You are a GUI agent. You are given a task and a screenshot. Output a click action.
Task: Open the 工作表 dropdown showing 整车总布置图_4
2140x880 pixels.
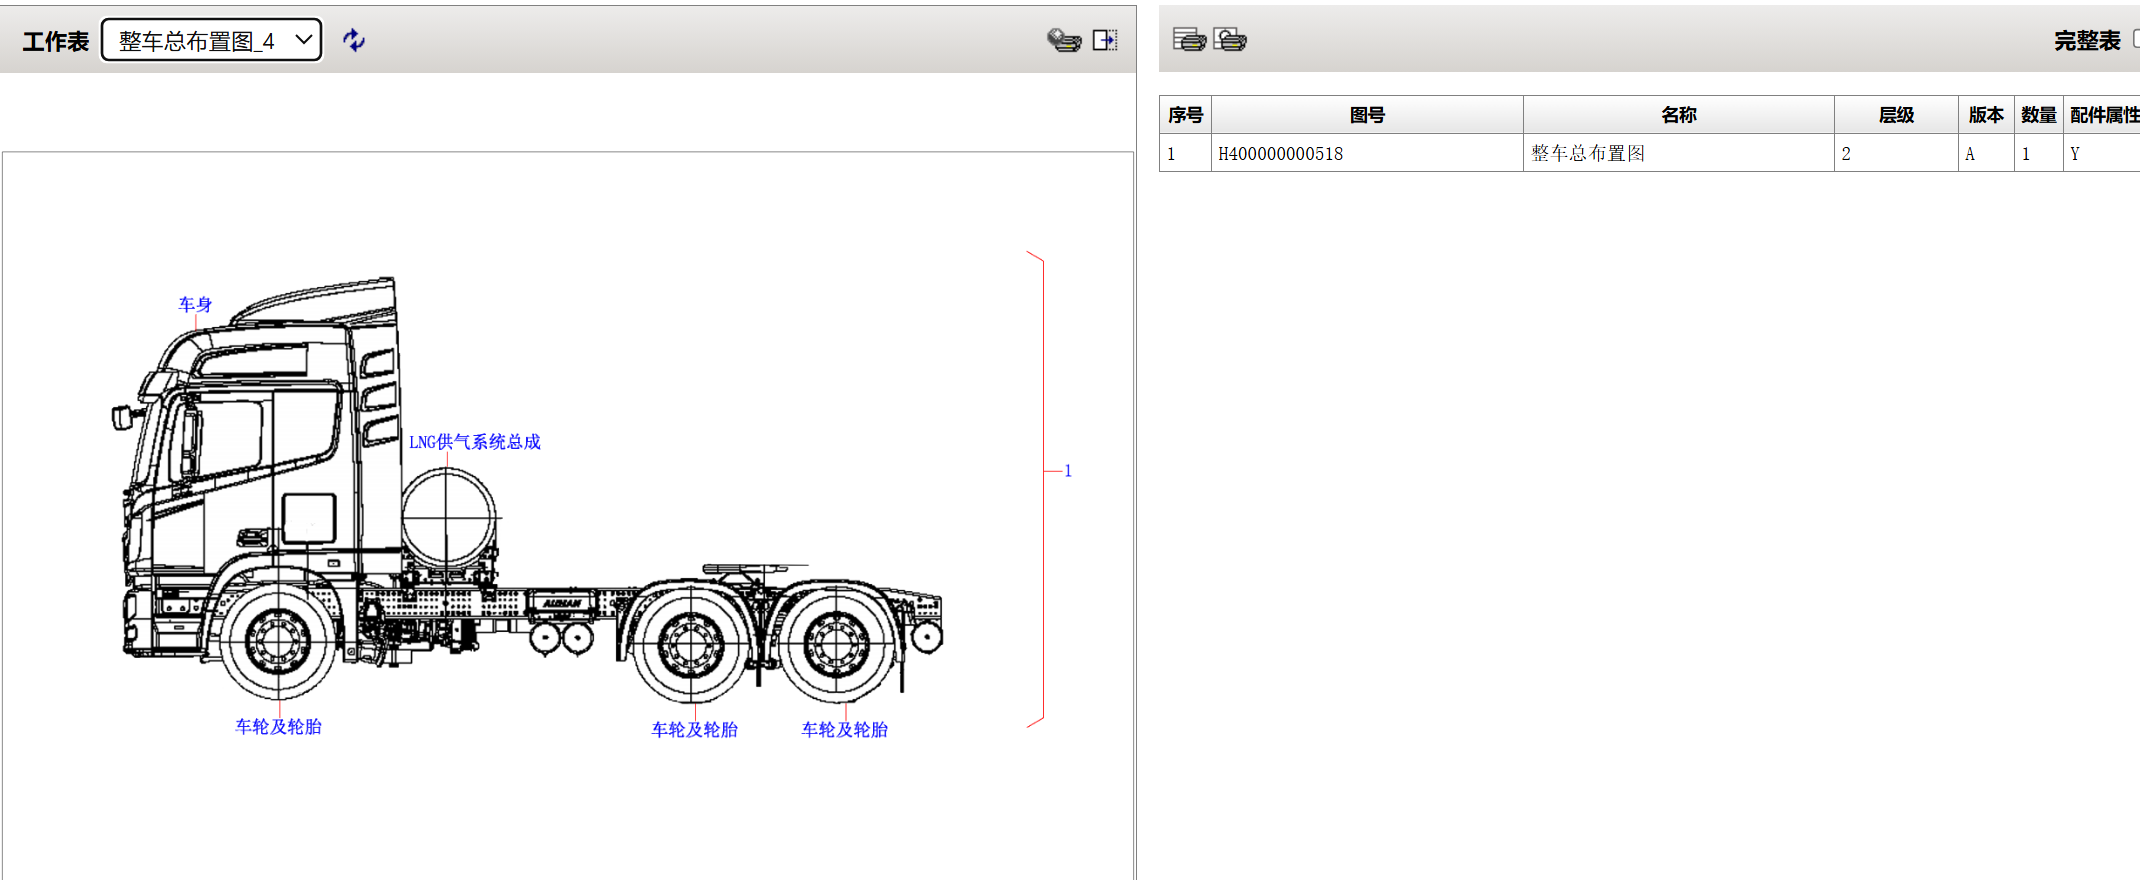[x=212, y=40]
